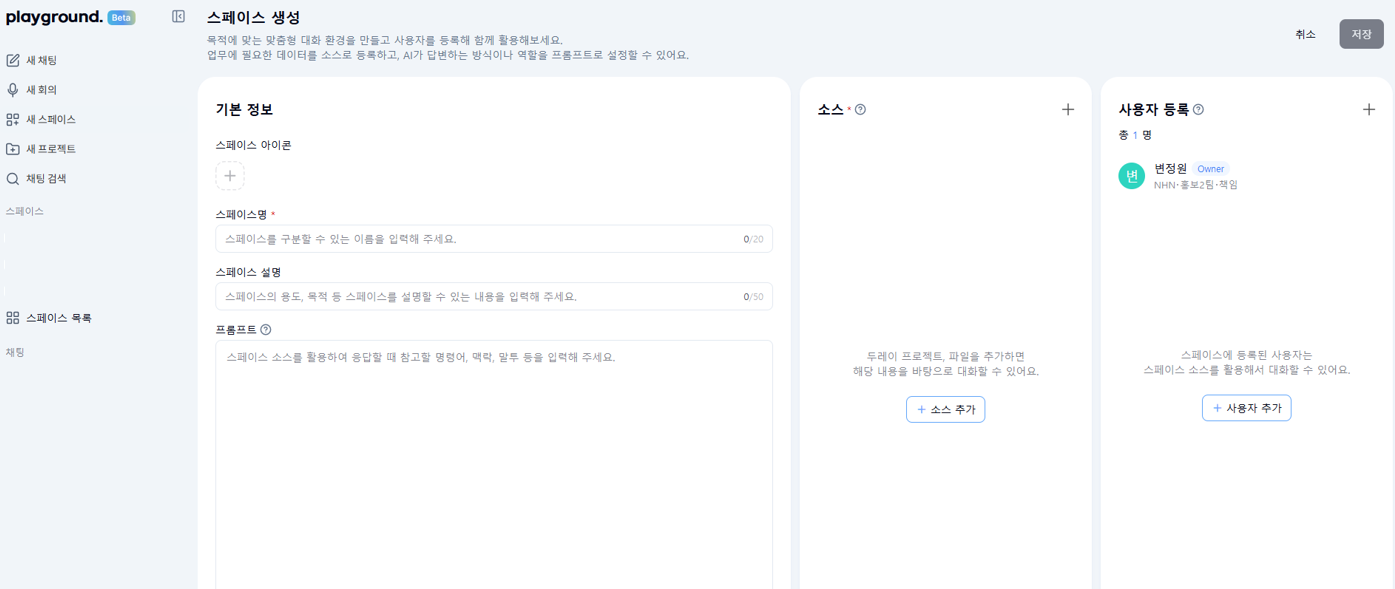Click the new space grid-plus icon
Image resolution: width=1395 pixels, height=589 pixels.
[13, 119]
